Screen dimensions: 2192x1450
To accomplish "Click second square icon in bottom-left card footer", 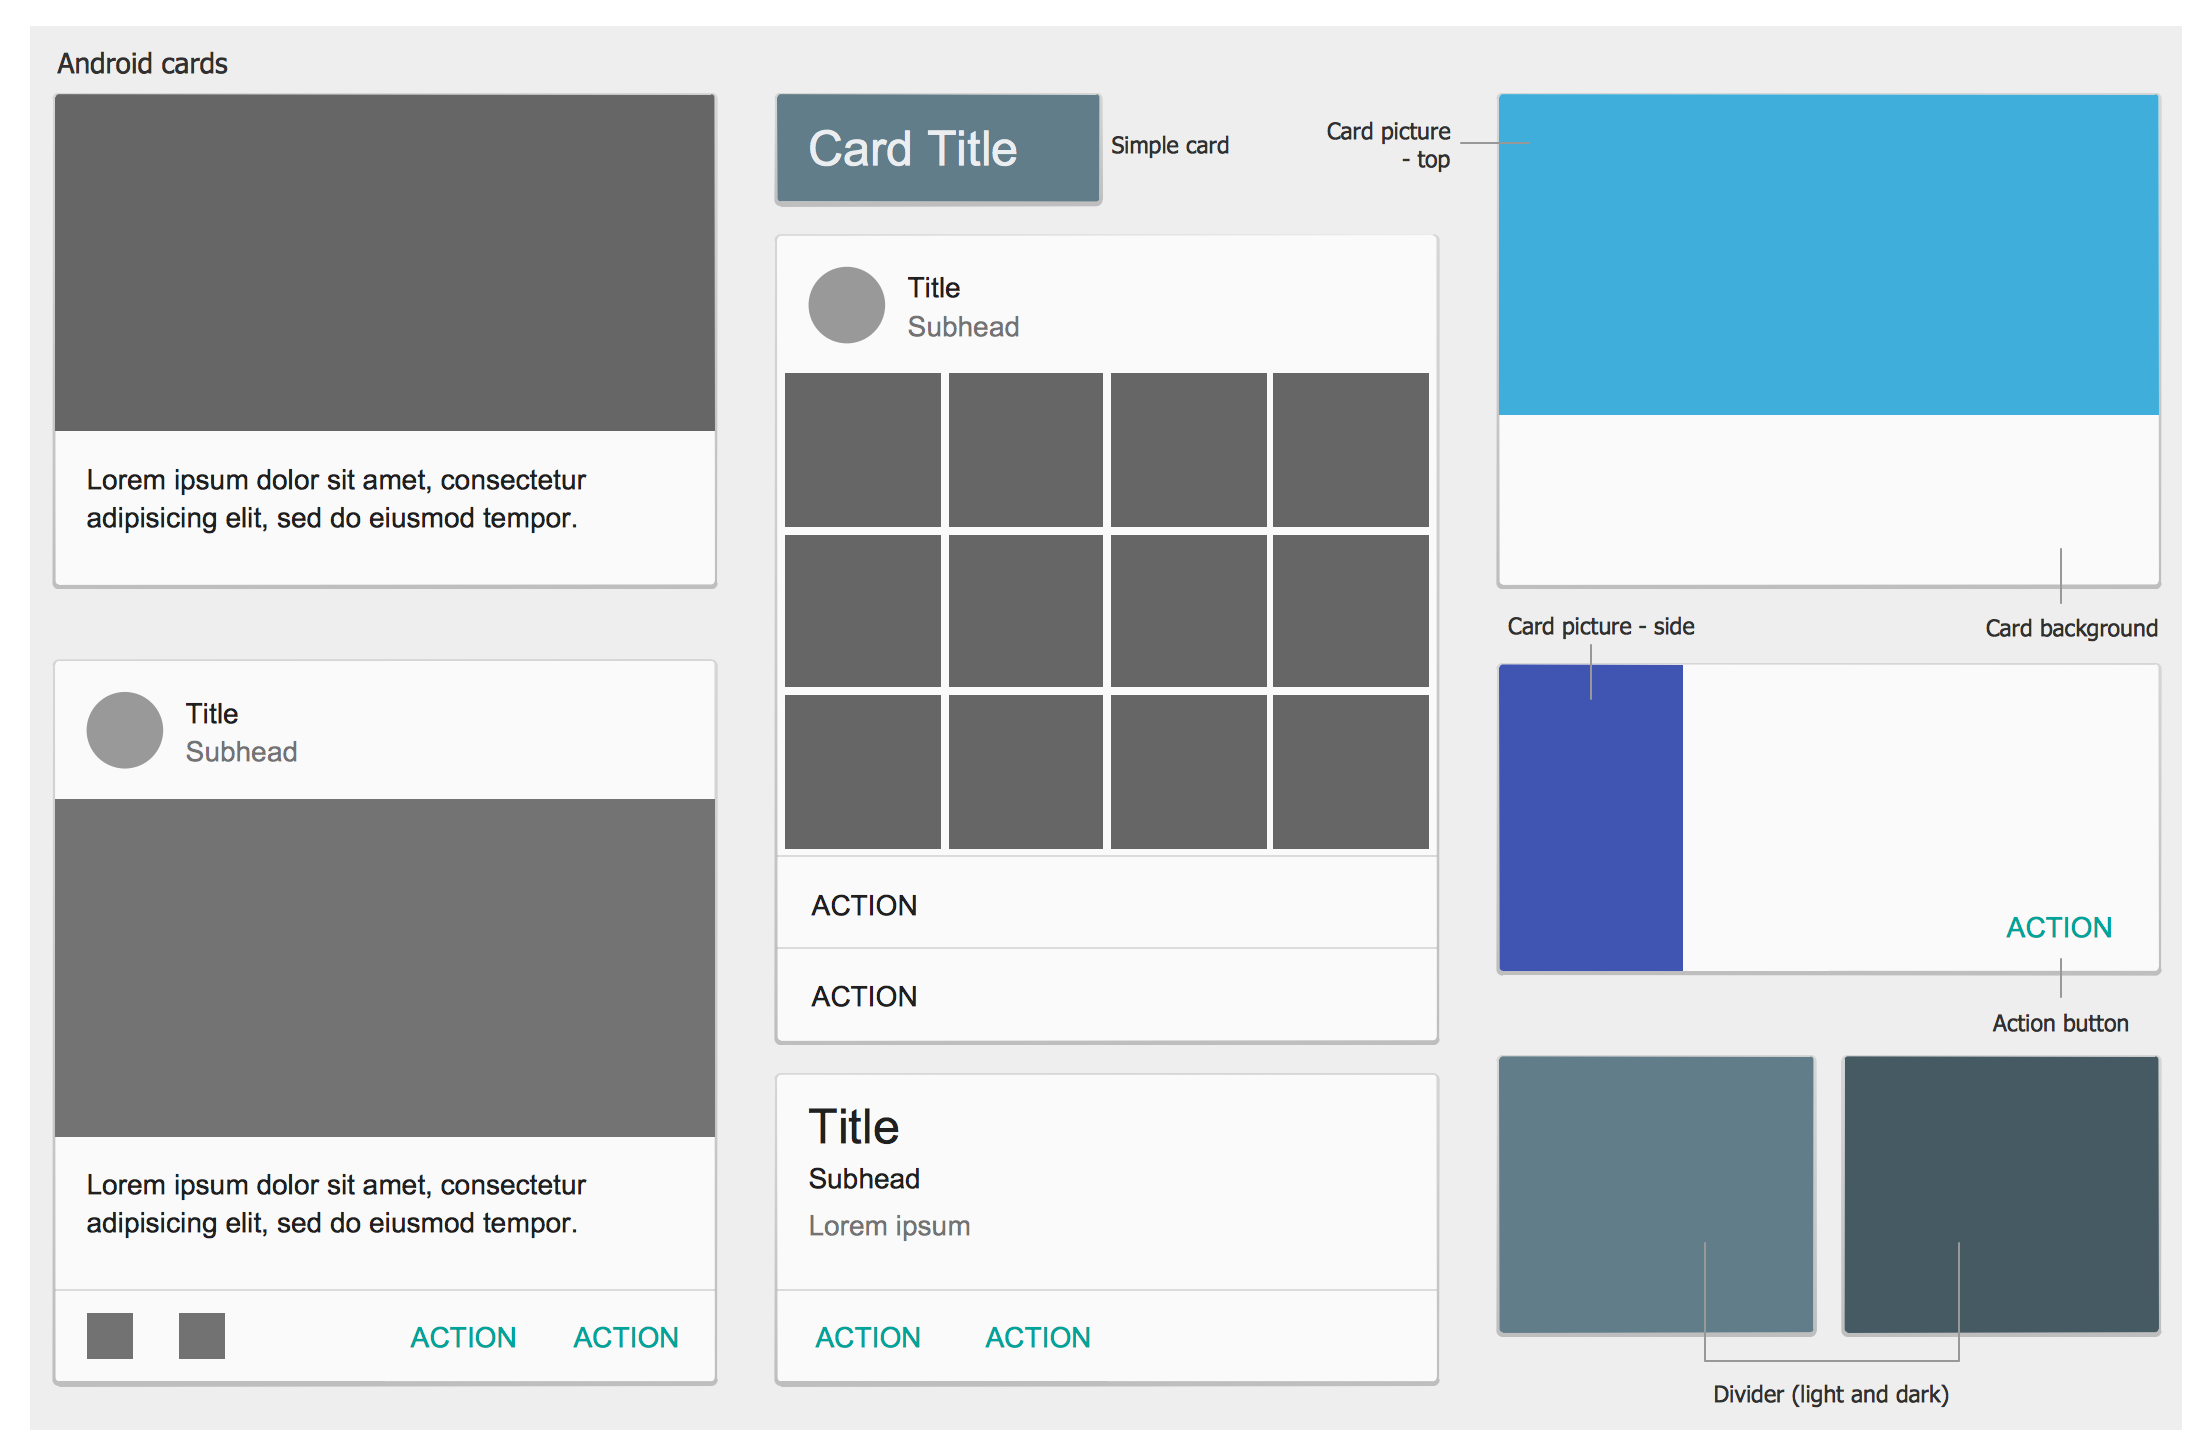I will click(201, 1336).
